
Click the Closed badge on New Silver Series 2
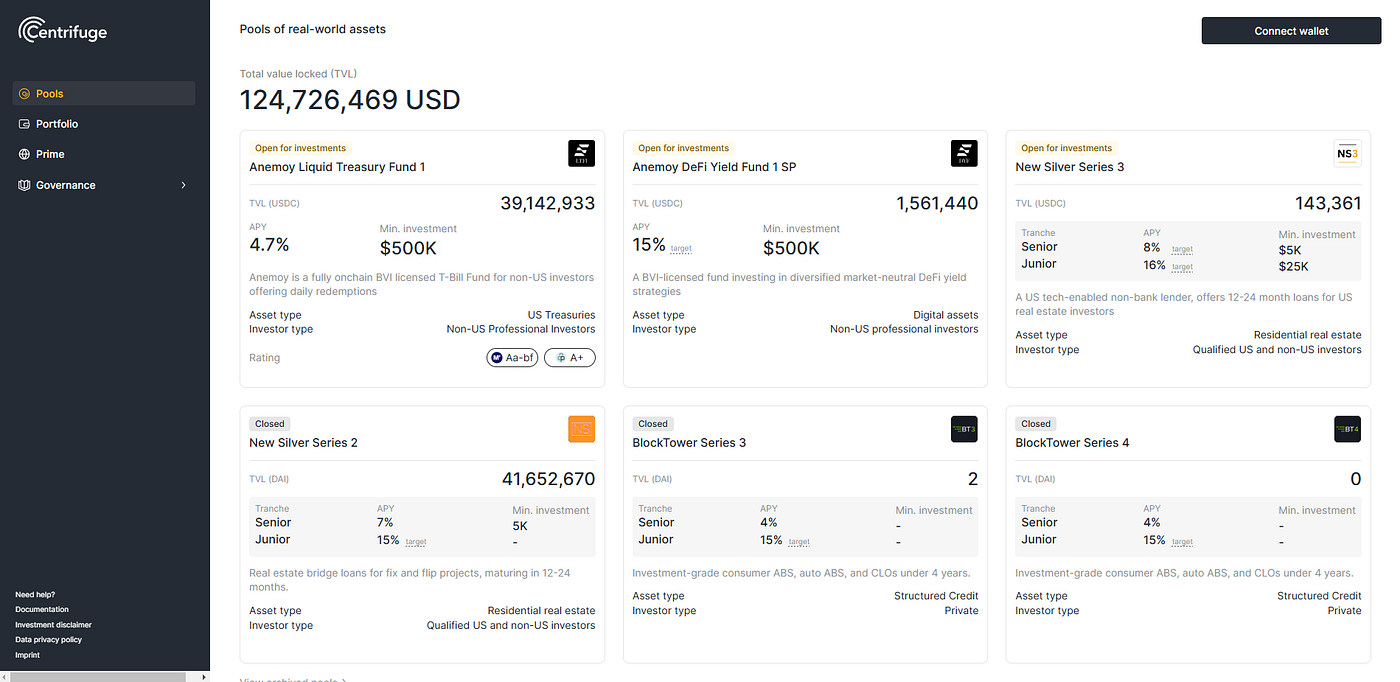270,424
